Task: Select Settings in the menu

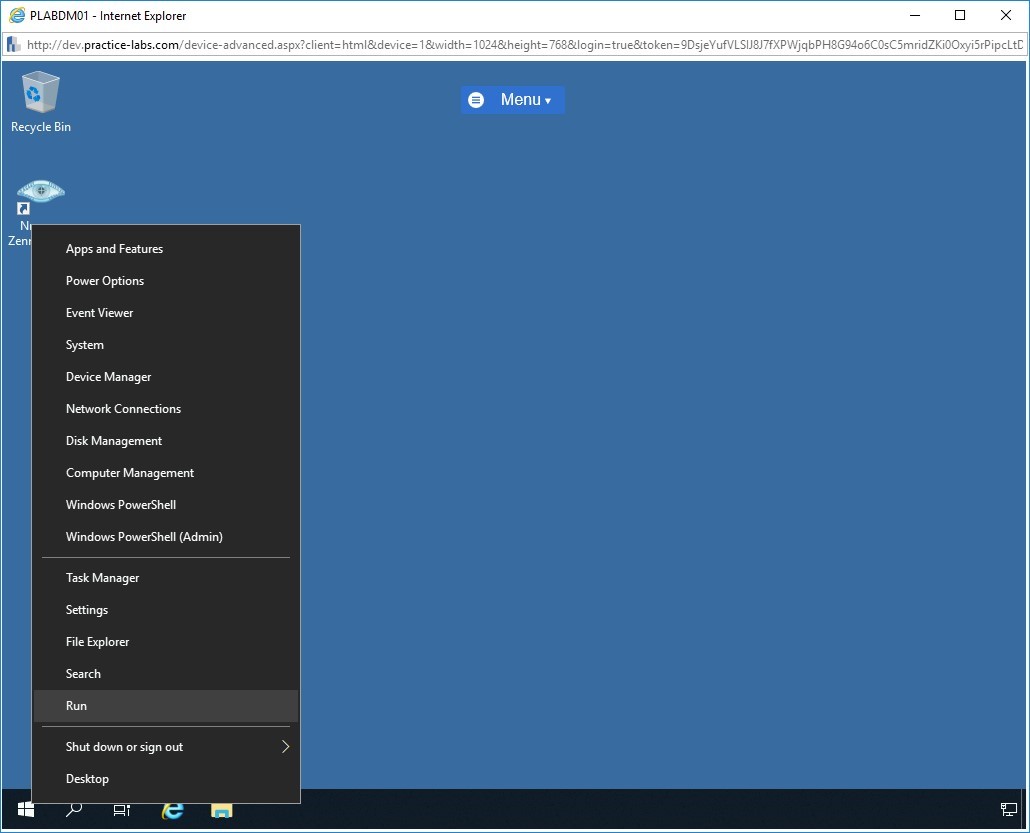Action: click(x=86, y=609)
